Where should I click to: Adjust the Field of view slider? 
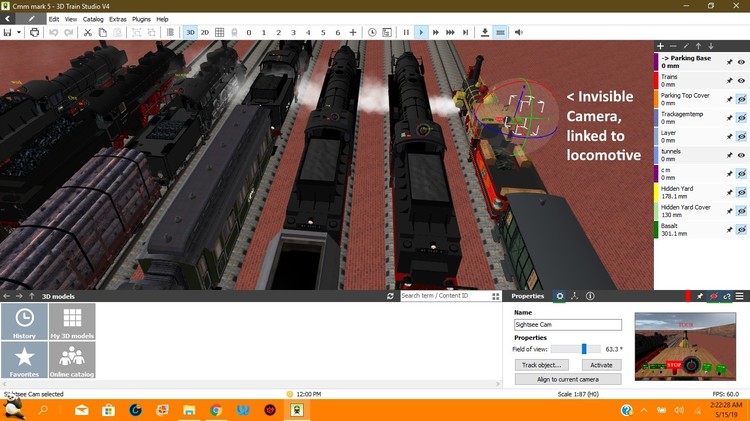584,349
